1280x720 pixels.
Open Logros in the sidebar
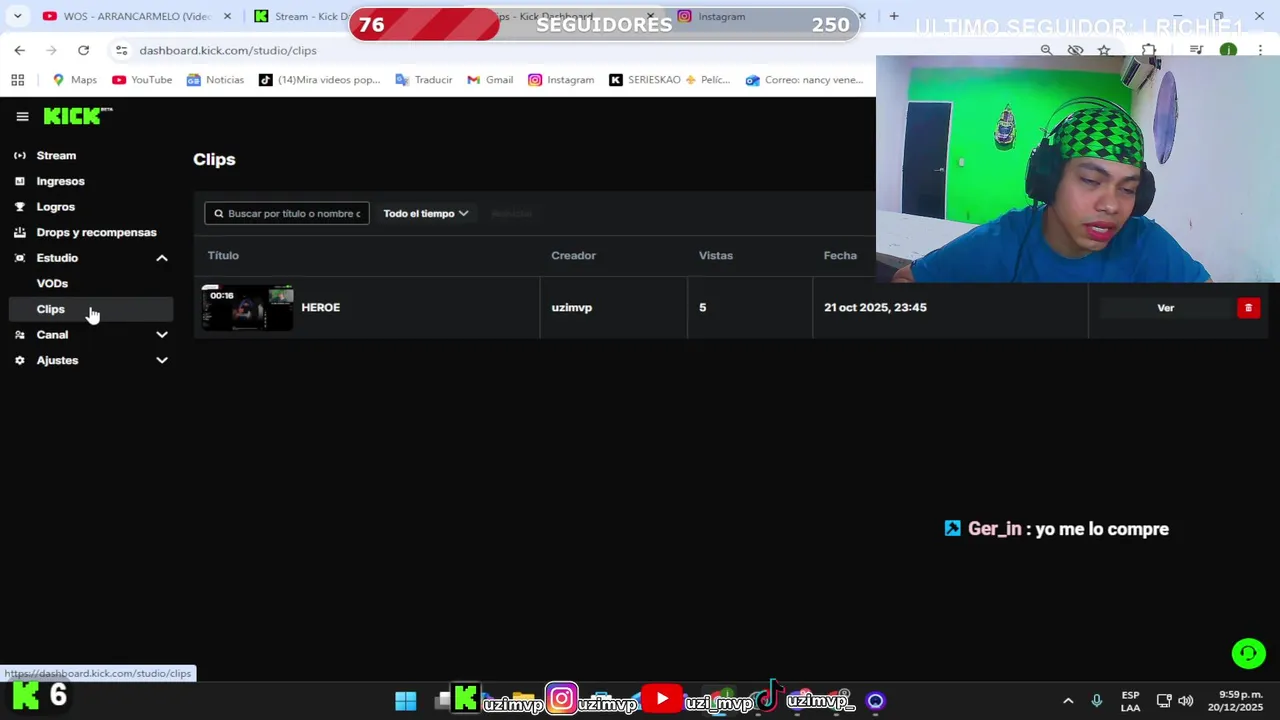click(55, 207)
